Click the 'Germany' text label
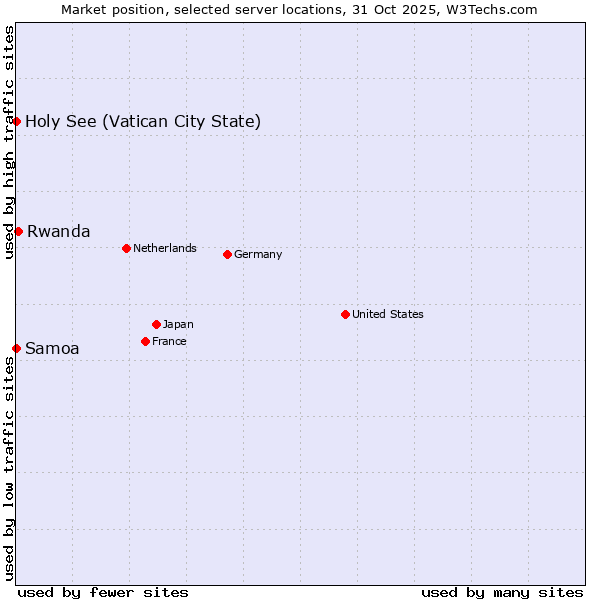The image size is (600, 600). (x=258, y=254)
